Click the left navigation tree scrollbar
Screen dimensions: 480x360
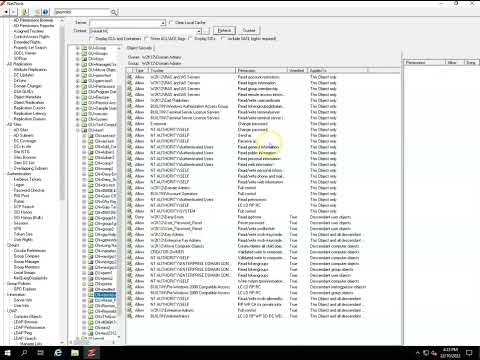(62, 113)
